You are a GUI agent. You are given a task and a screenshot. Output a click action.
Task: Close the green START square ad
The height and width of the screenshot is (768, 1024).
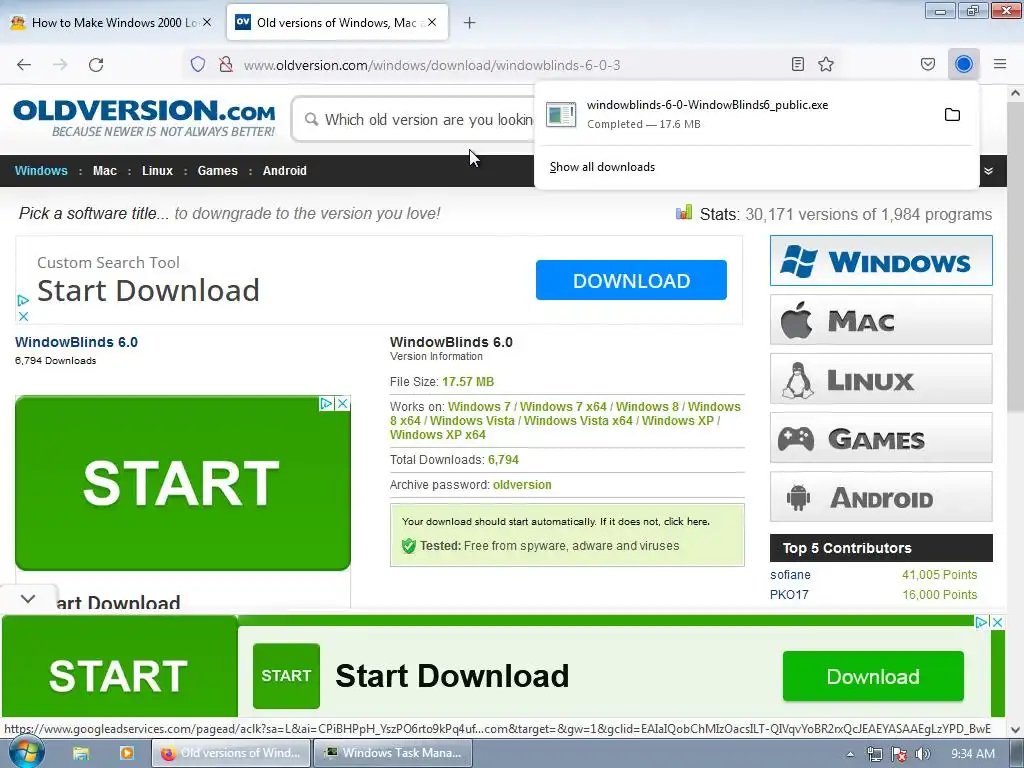[342, 404]
